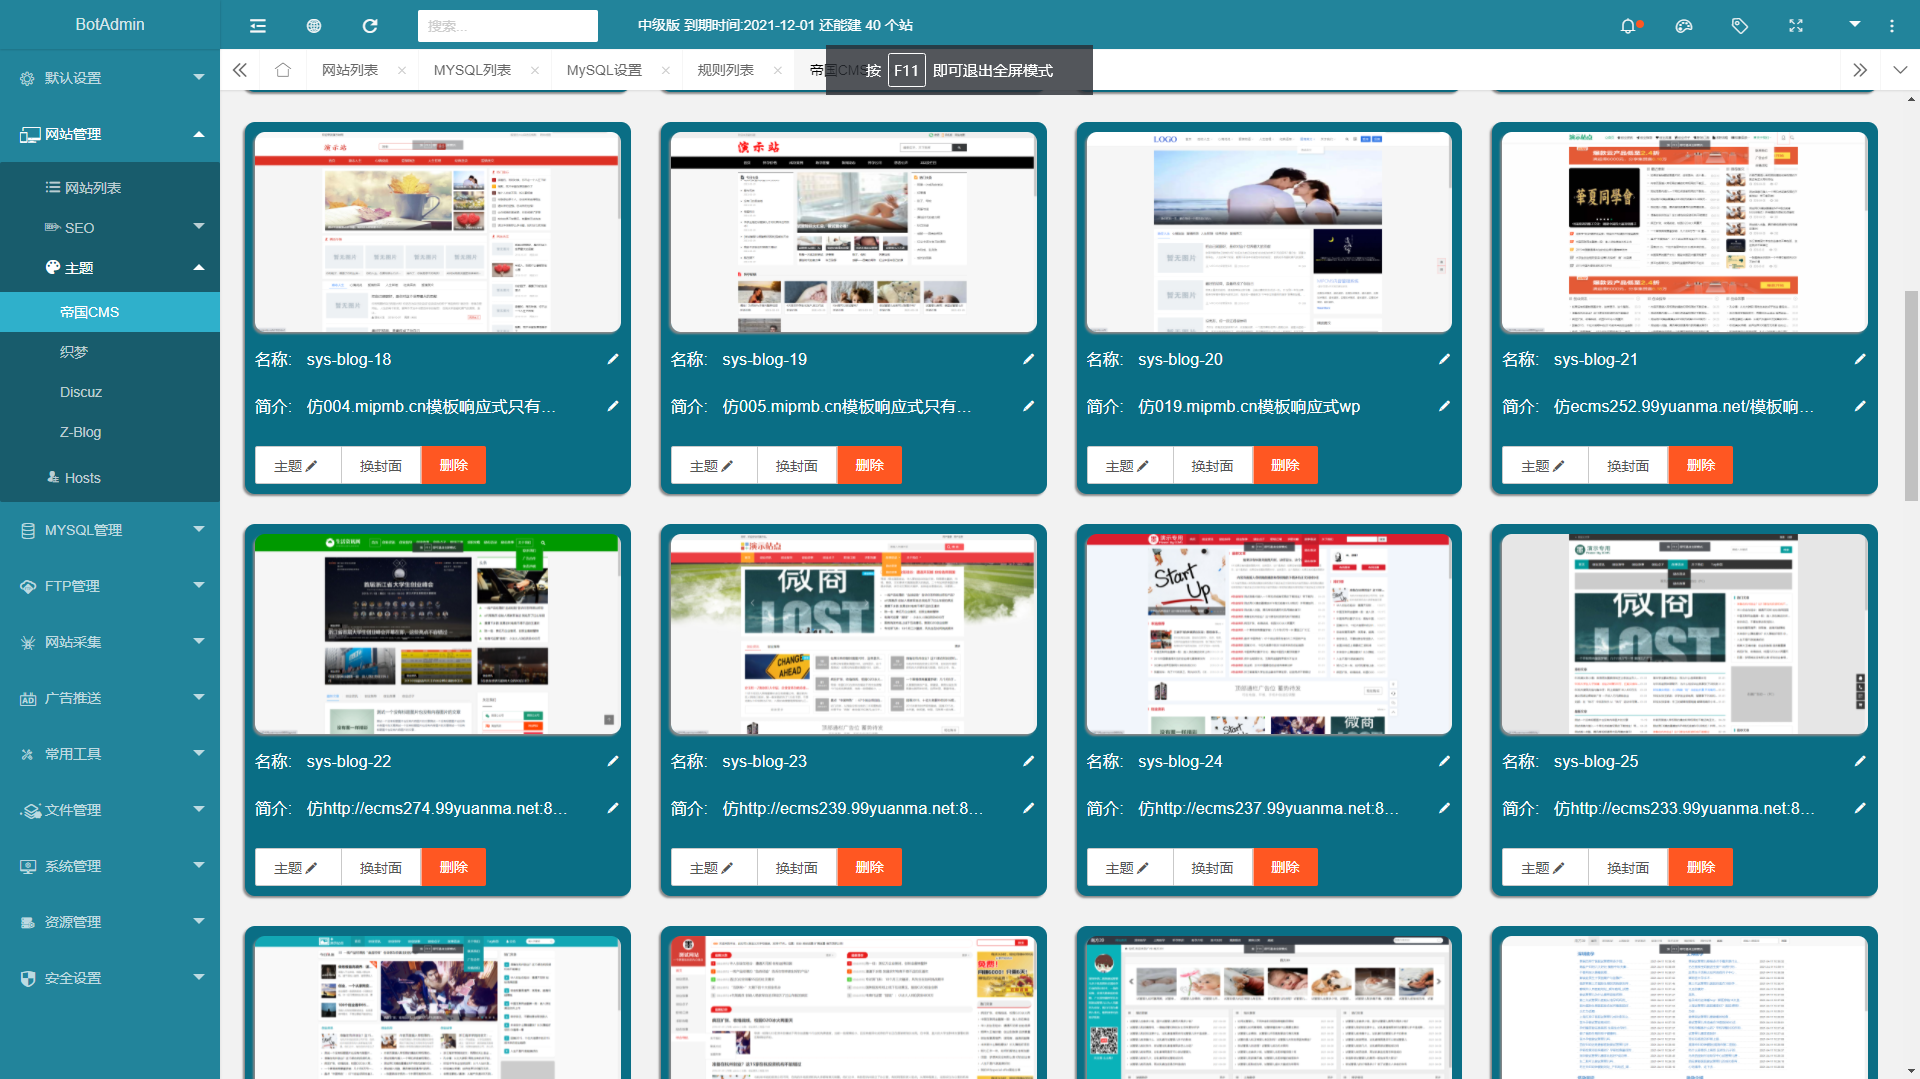Open Hosts in the sidebar
Image resolution: width=1920 pixels, height=1079 pixels.
click(x=110, y=478)
